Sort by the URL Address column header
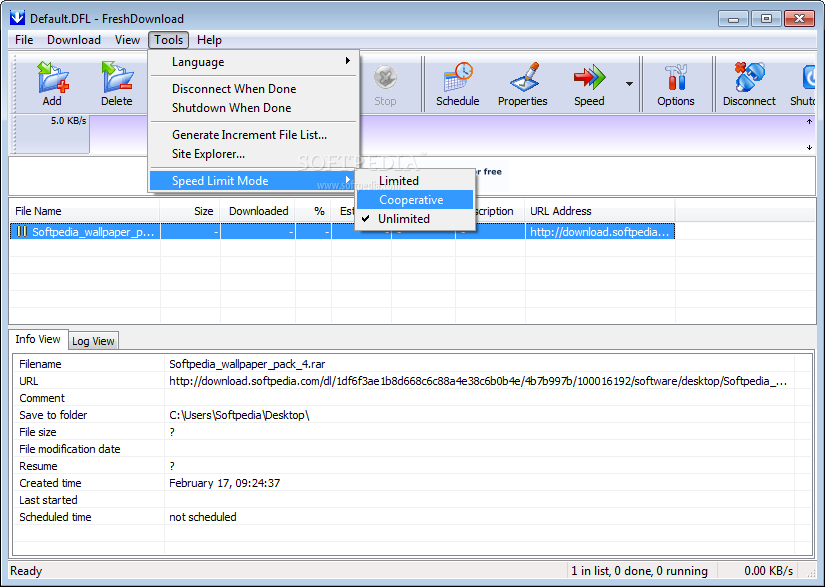 (600, 211)
